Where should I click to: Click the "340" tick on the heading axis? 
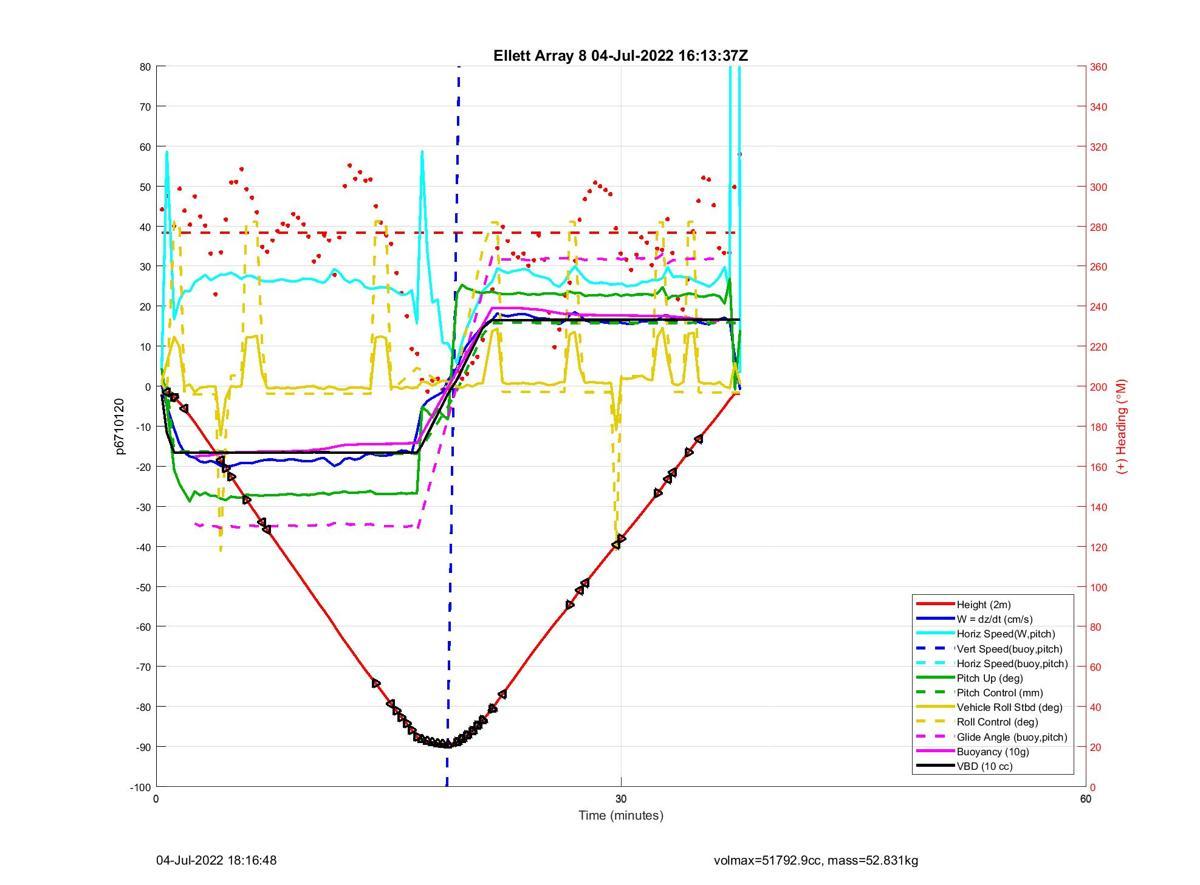coord(1098,107)
